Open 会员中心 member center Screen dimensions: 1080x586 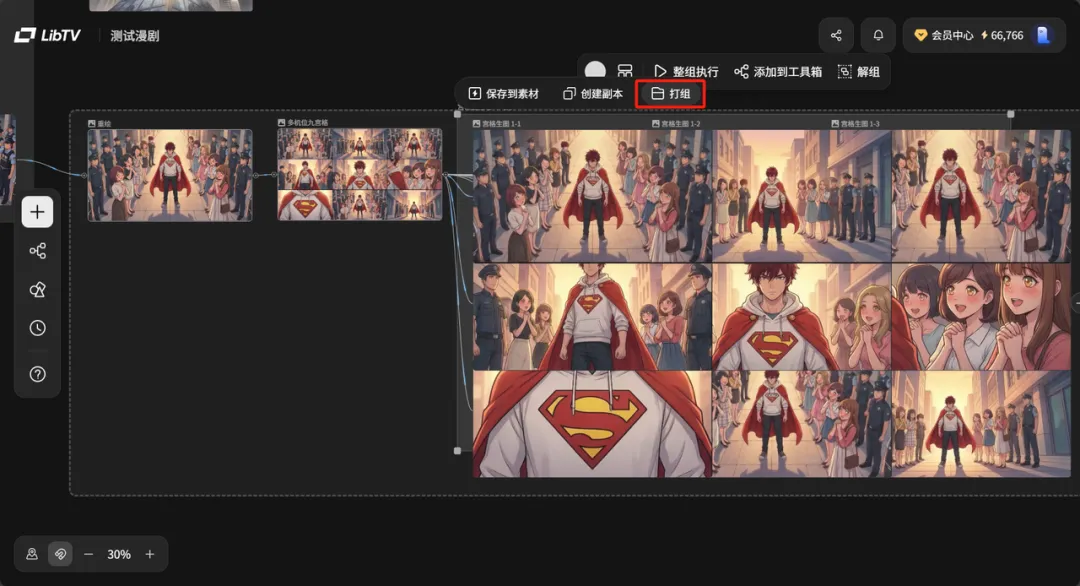tap(944, 35)
